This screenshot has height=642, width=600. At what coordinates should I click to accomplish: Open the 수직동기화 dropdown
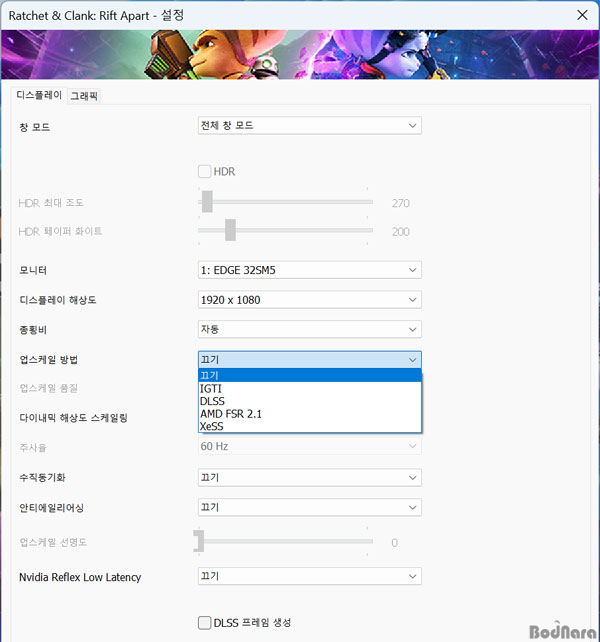coord(310,478)
